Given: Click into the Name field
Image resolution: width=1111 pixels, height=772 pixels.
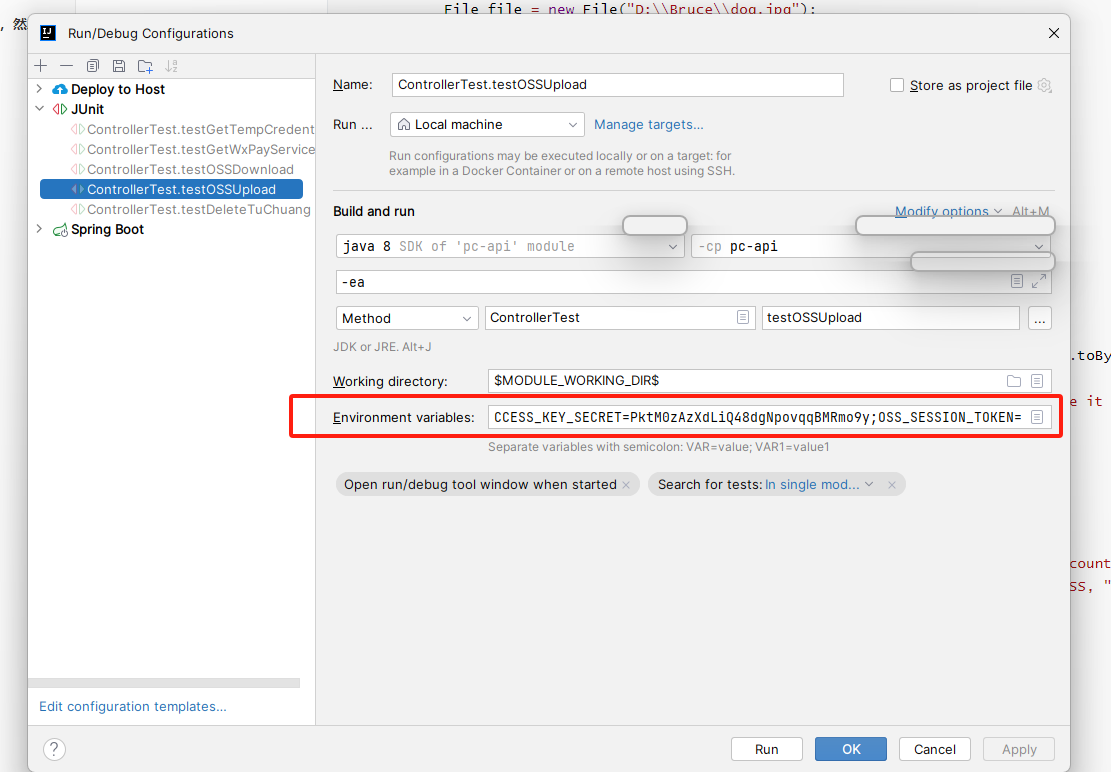Looking at the screenshot, I should pyautogui.click(x=617, y=85).
